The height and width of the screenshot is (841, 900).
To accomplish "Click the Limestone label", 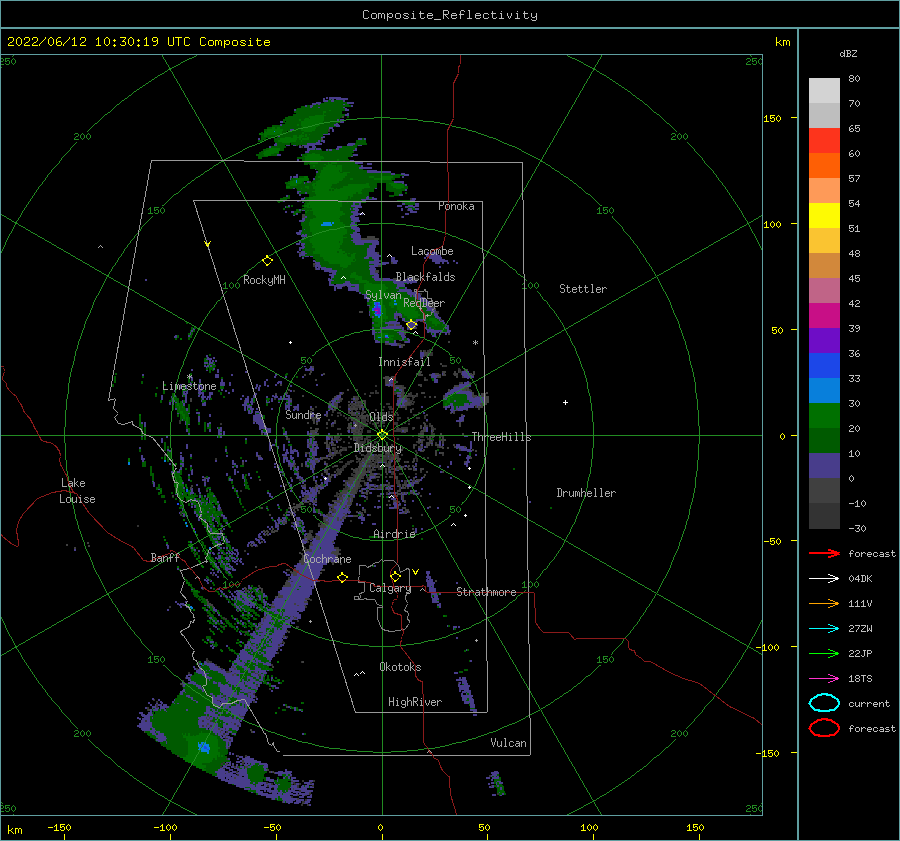I will pyautogui.click(x=189, y=386).
